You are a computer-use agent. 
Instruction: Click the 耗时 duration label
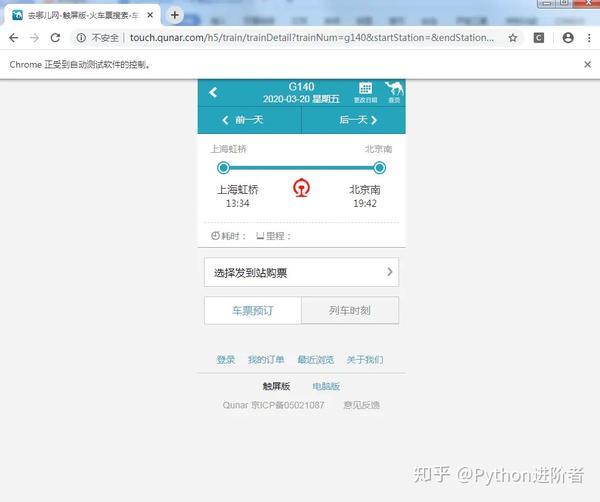(x=228, y=236)
